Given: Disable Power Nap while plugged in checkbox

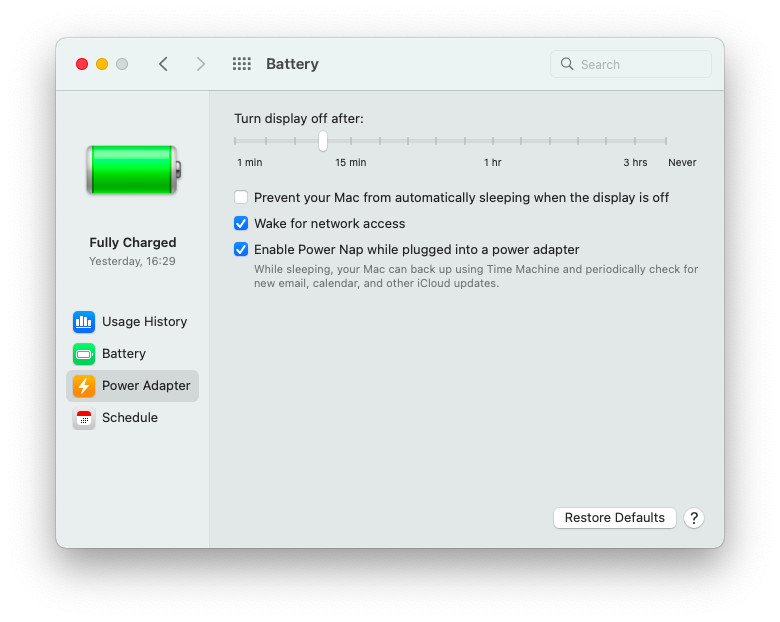Looking at the screenshot, I should (x=241, y=249).
